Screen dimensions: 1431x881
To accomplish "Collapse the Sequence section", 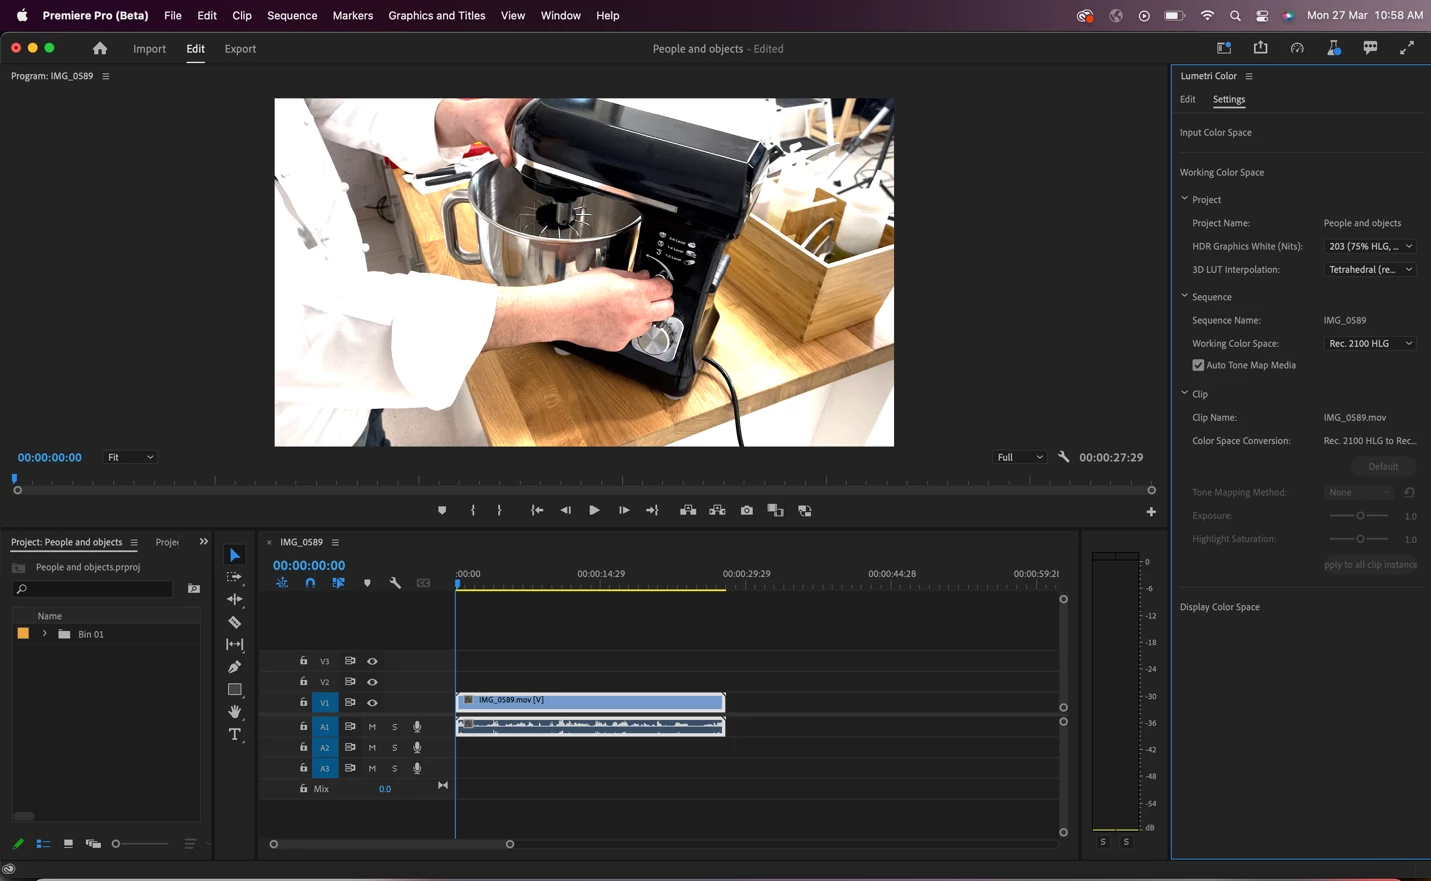I will [x=1185, y=296].
